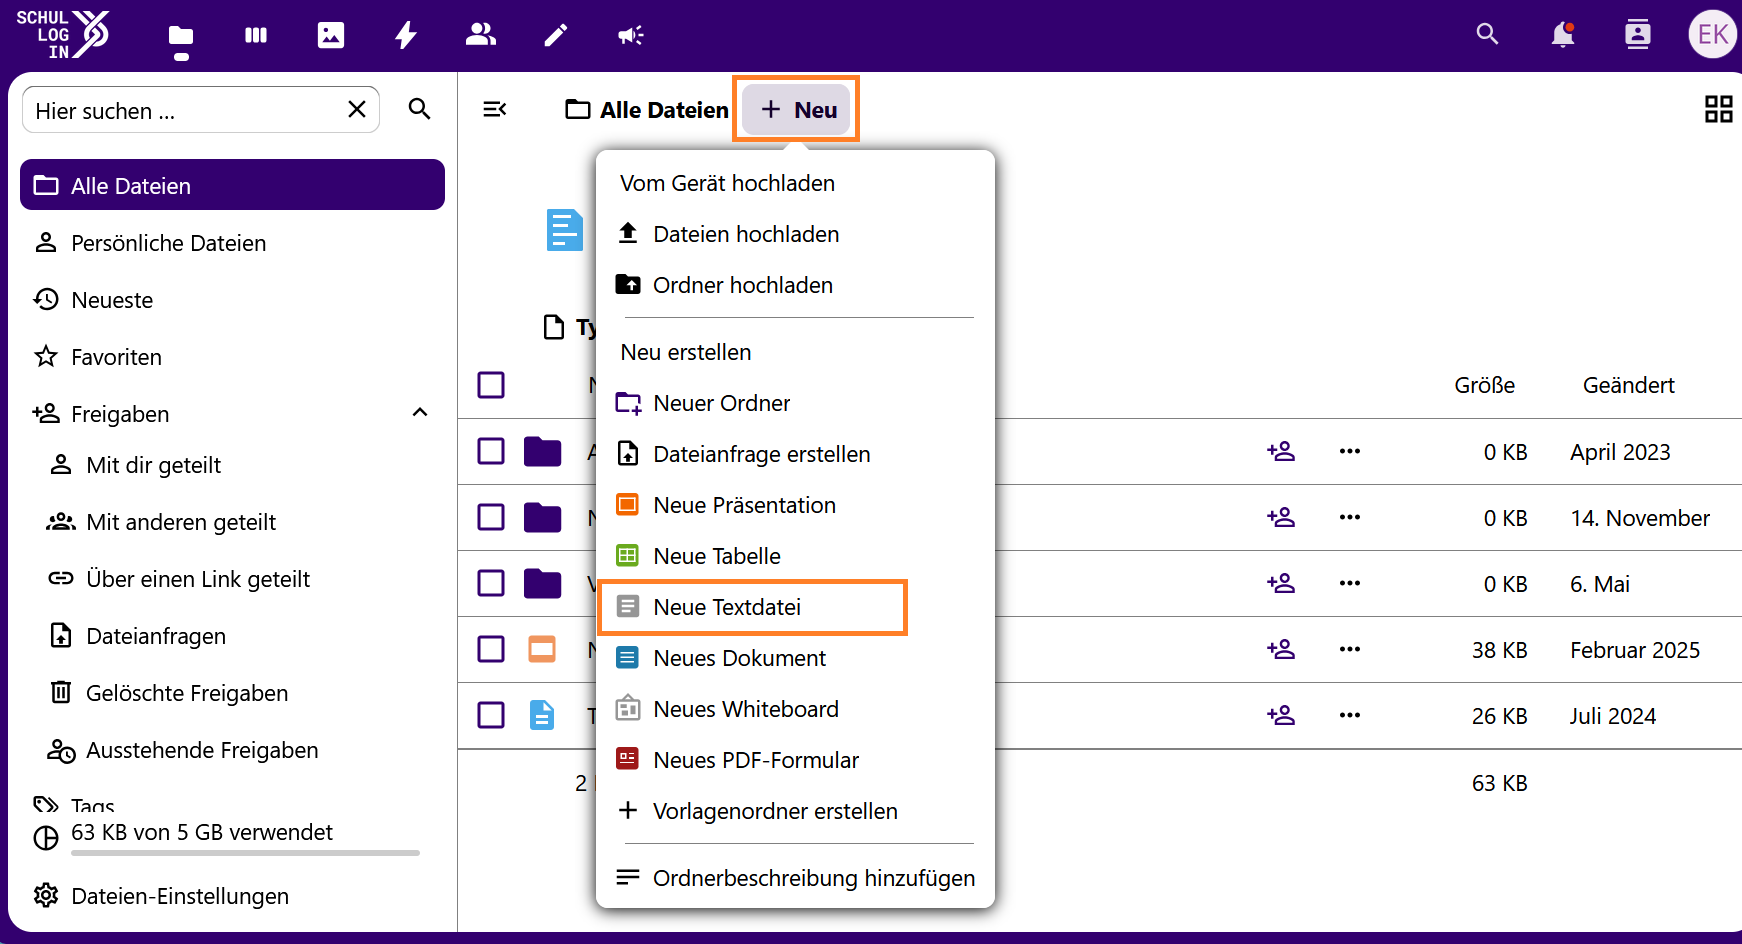1742x944 pixels.
Task: Open three-dots menu for 6. Mai folder
Action: click(1349, 583)
